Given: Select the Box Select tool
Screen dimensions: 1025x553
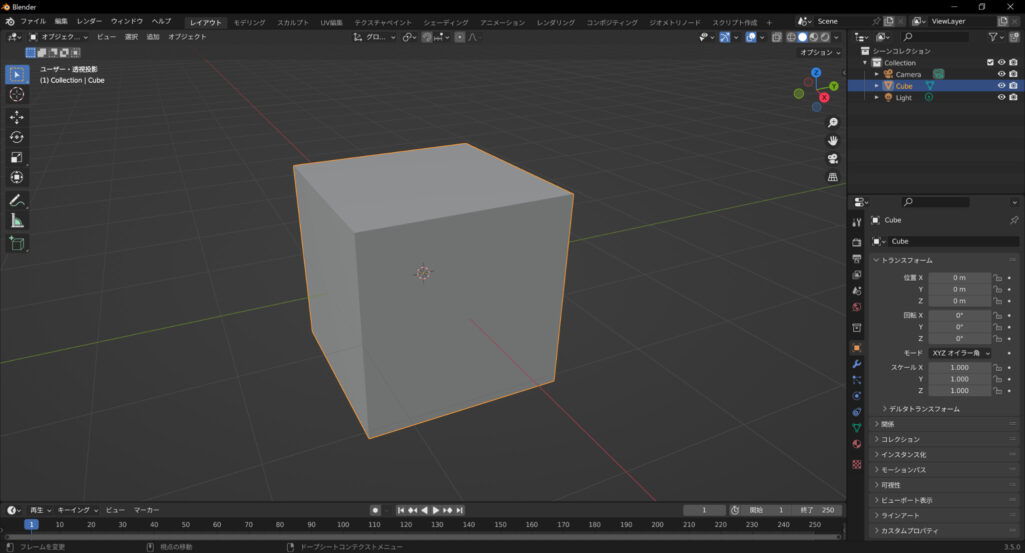Looking at the screenshot, I should pyautogui.click(x=17, y=75).
